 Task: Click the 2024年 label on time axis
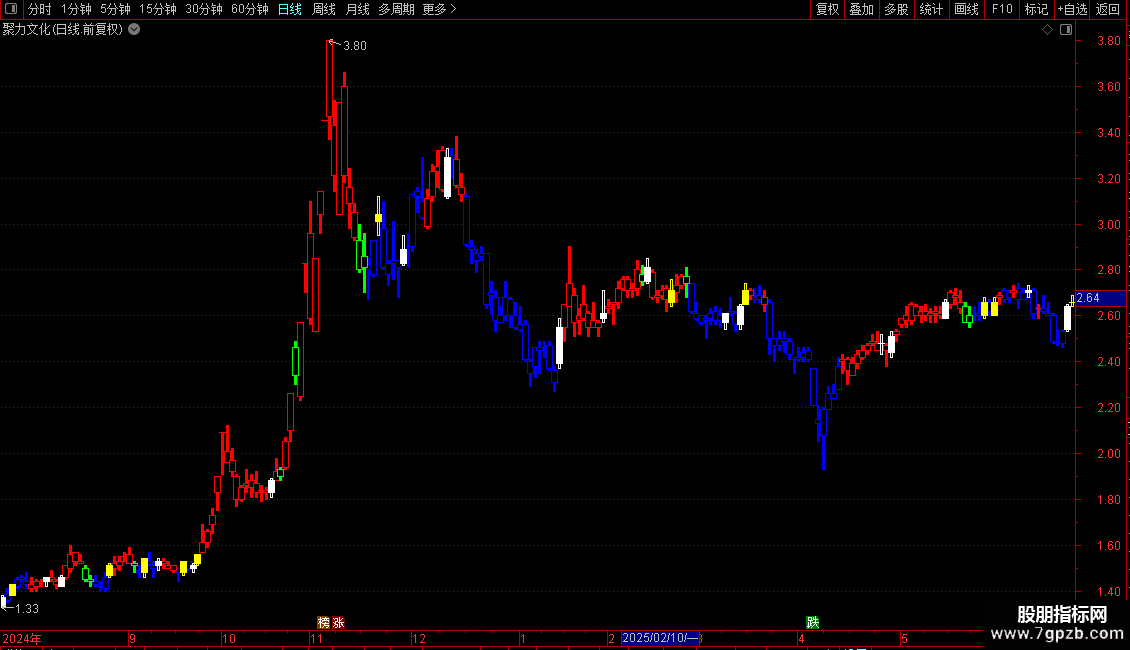[x=22, y=638]
